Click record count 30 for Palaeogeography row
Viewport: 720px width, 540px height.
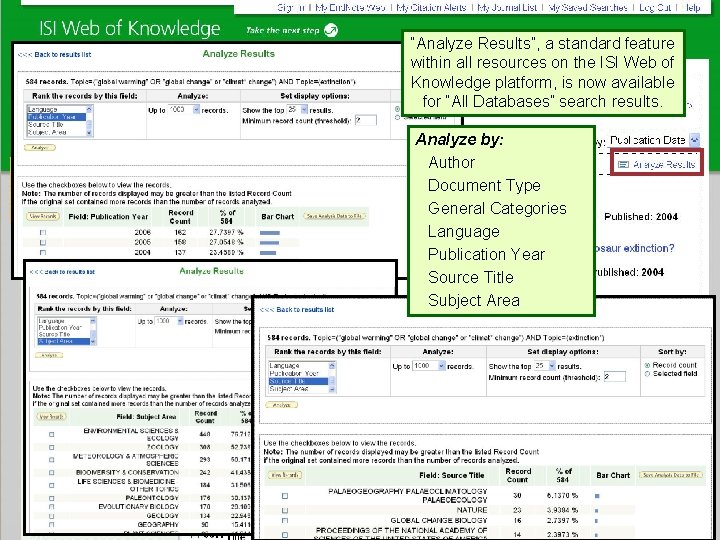(517, 495)
